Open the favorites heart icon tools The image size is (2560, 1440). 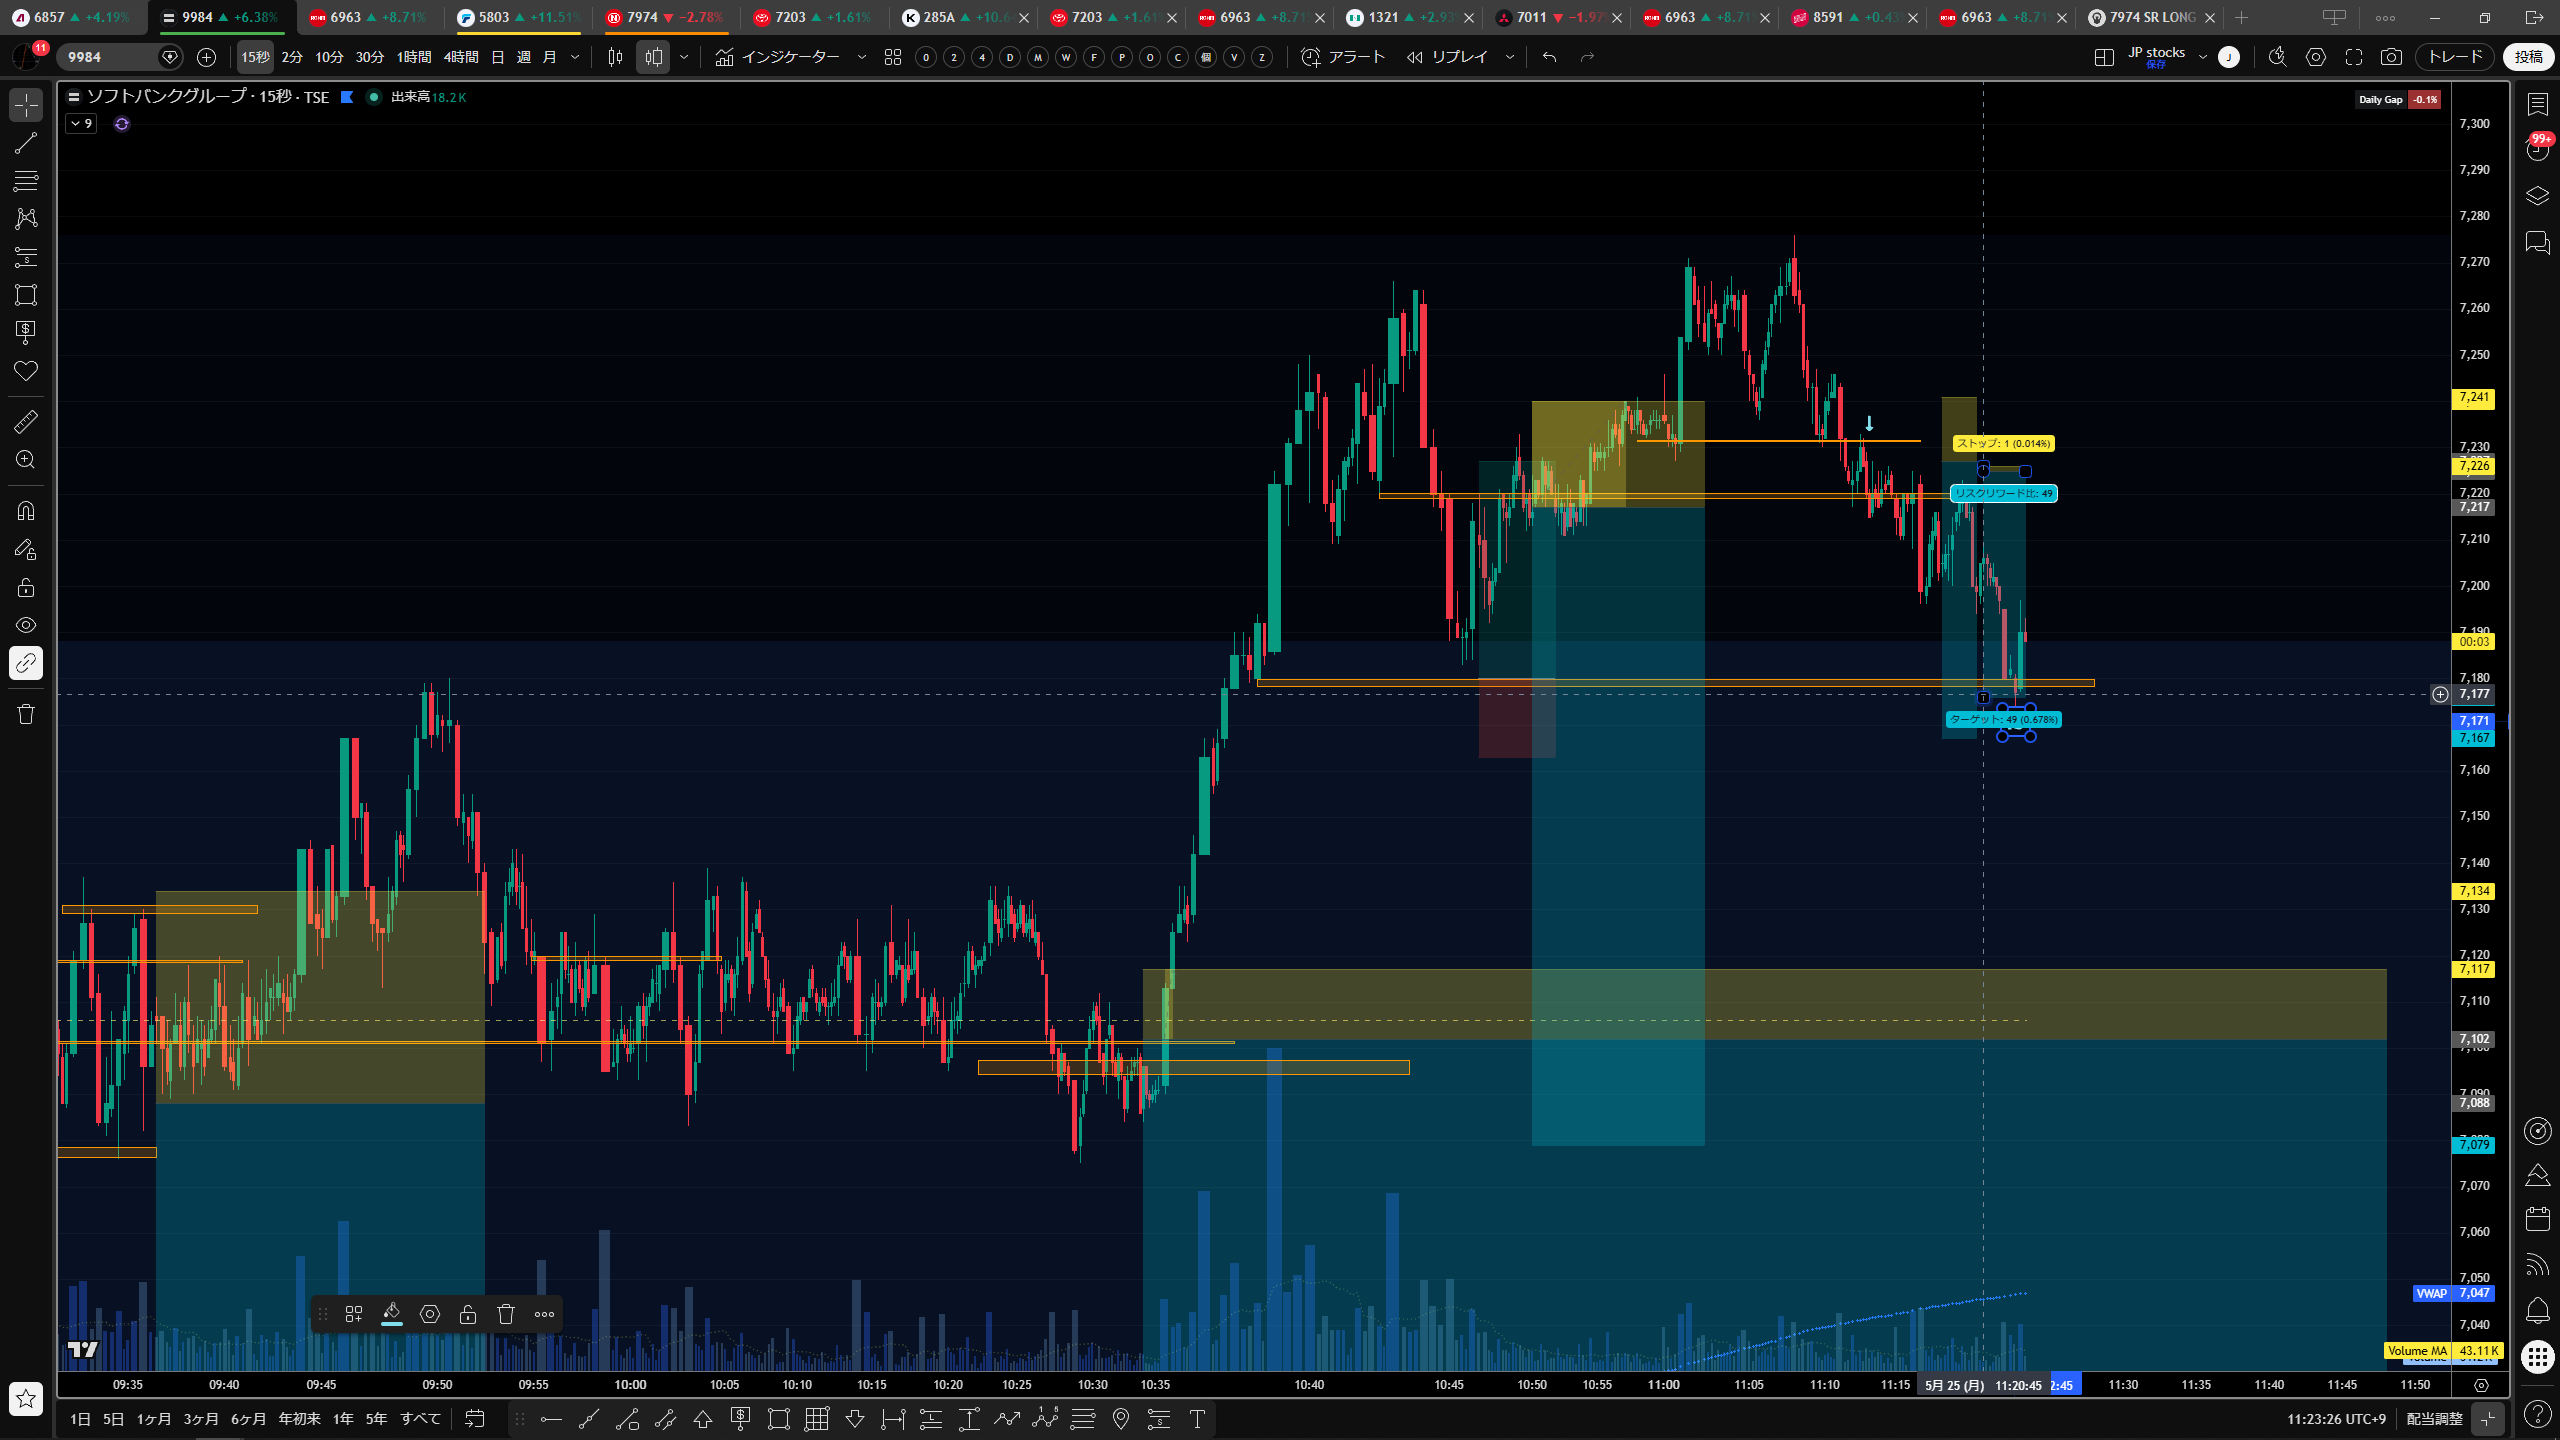[26, 371]
